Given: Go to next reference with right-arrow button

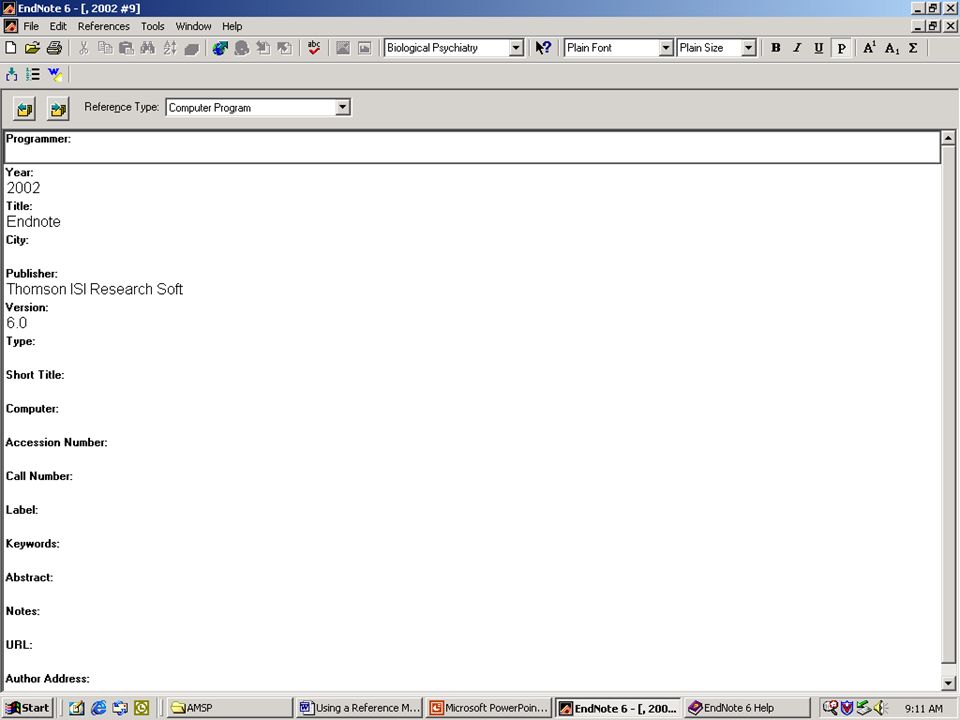Looking at the screenshot, I should 58,109.
